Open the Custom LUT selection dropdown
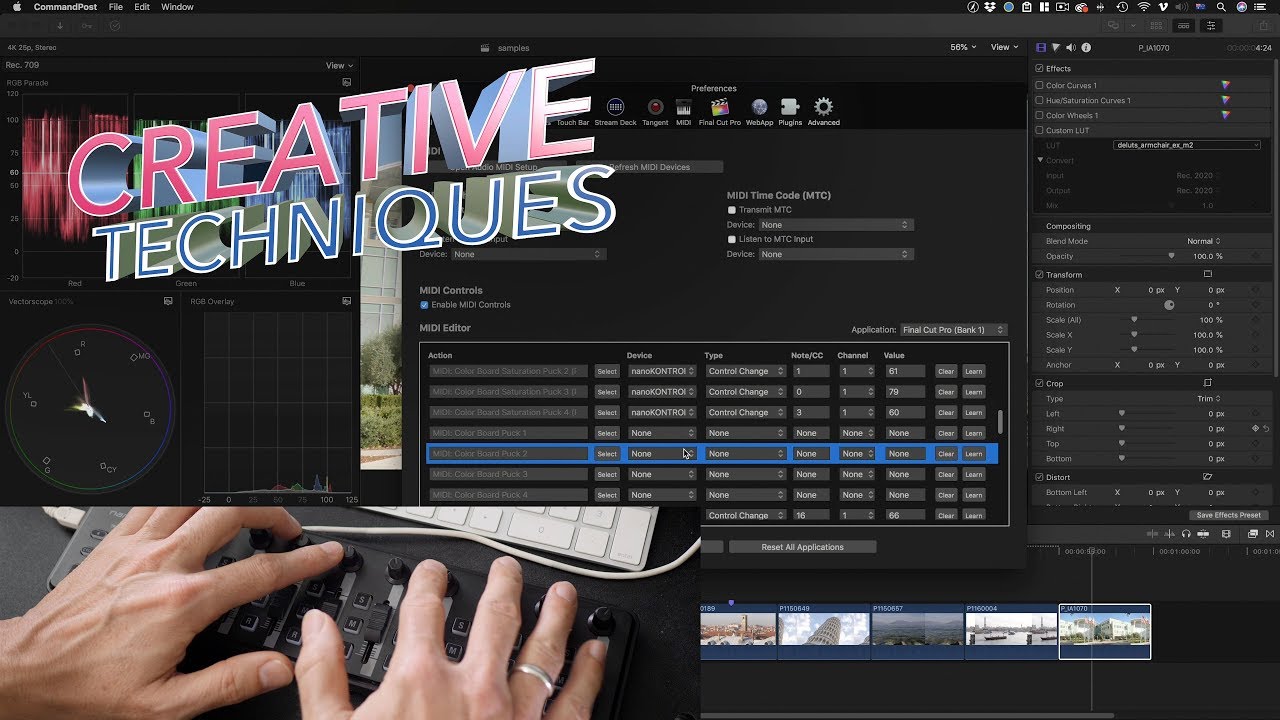This screenshot has height=720, width=1280. [1187, 145]
